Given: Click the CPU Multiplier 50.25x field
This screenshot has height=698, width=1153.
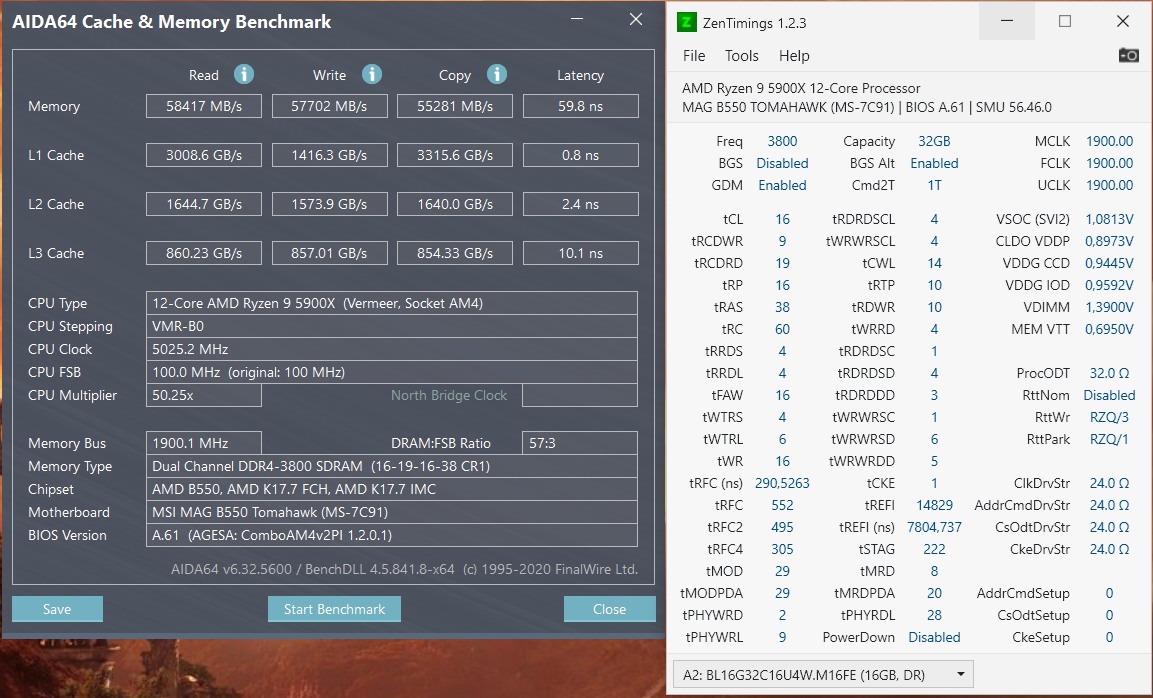Looking at the screenshot, I should pyautogui.click(x=204, y=395).
